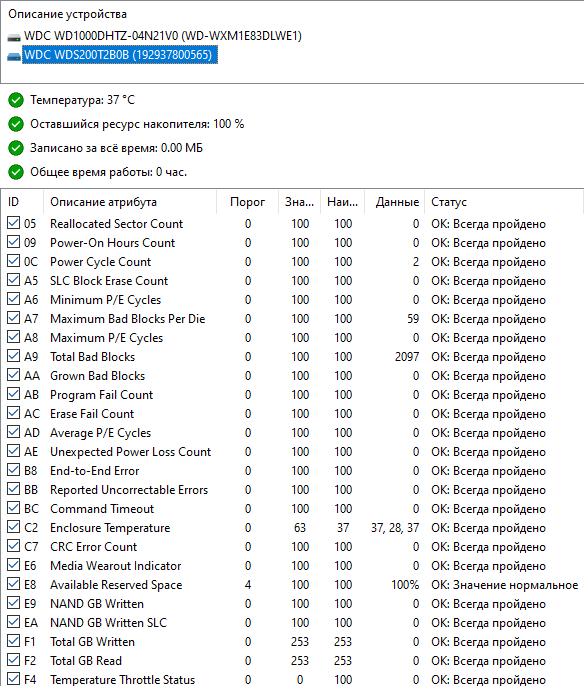Click the Оставшийся ресурс накопителя: 100 % line
The width and height of the screenshot is (584, 687).
(x=137, y=124)
